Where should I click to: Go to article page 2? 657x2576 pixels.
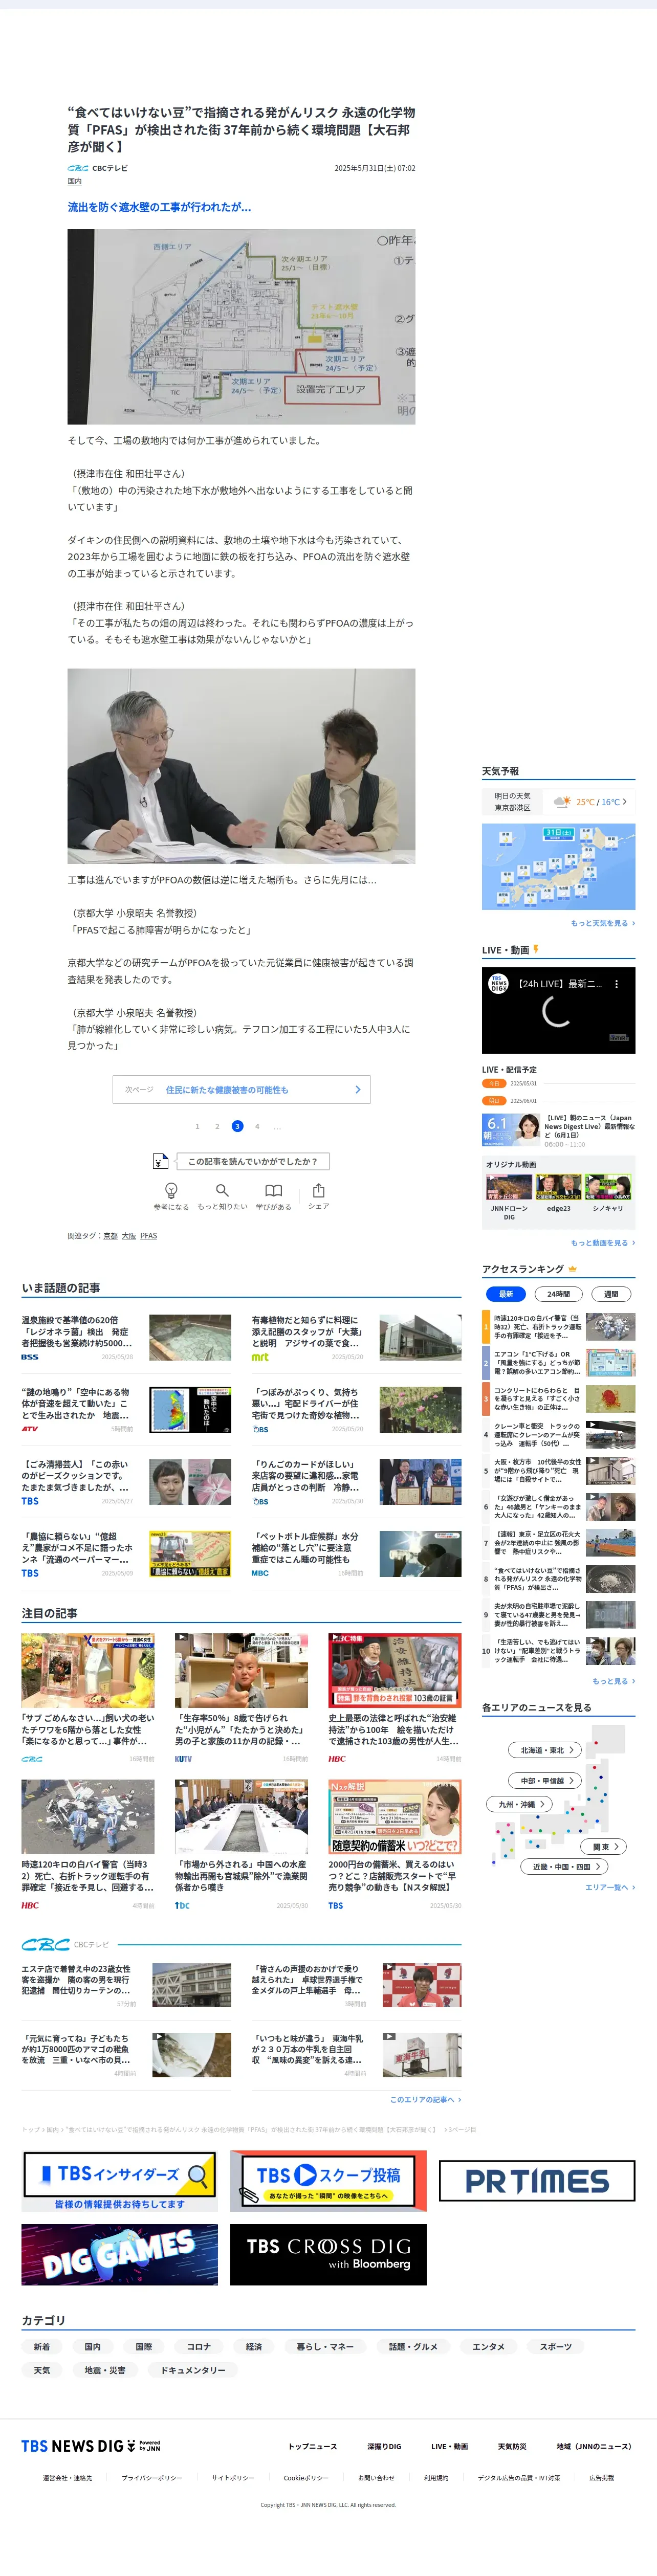coord(217,1126)
